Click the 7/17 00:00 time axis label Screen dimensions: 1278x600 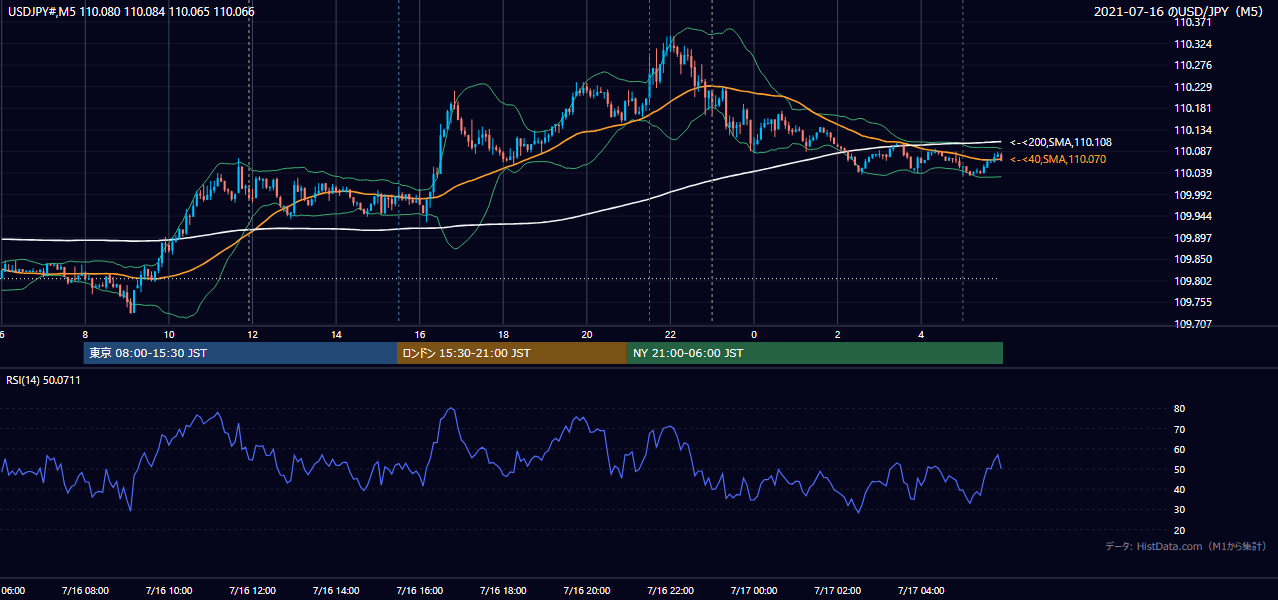click(x=754, y=590)
